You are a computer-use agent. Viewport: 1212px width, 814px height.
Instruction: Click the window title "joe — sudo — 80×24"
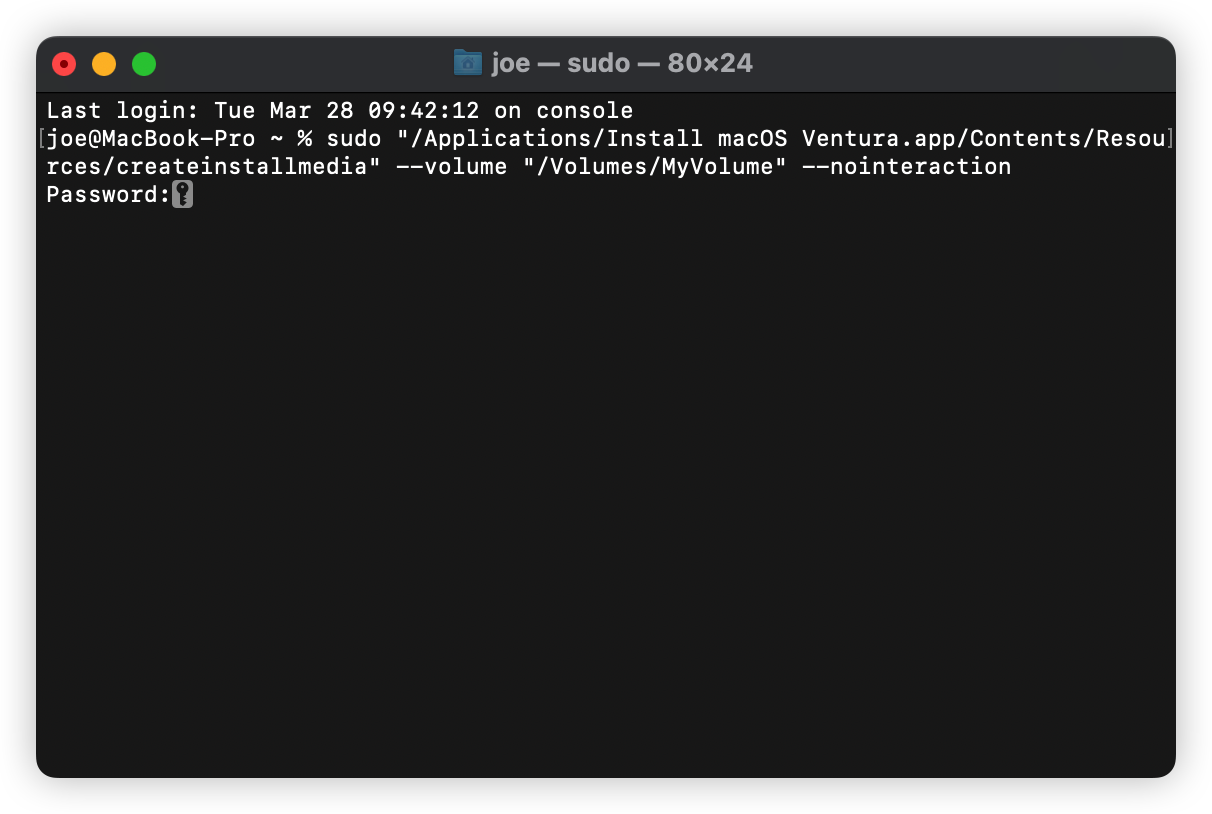point(622,63)
